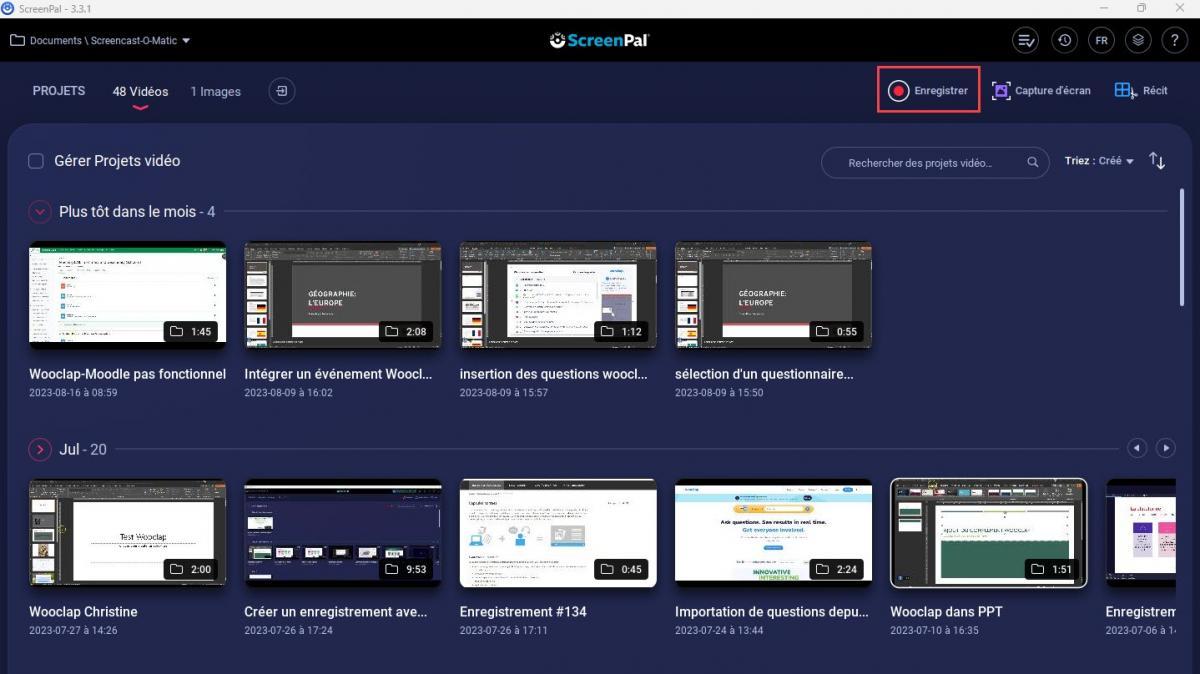
Task: Click the folder icon on the 2:24 badge
Action: [822, 569]
